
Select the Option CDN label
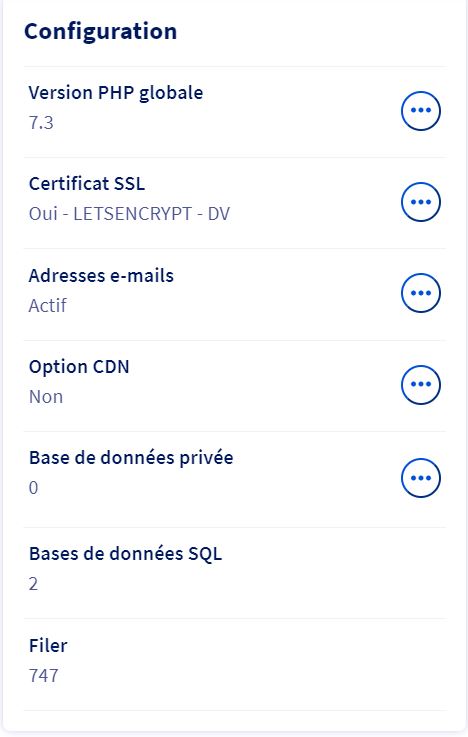[79, 367]
